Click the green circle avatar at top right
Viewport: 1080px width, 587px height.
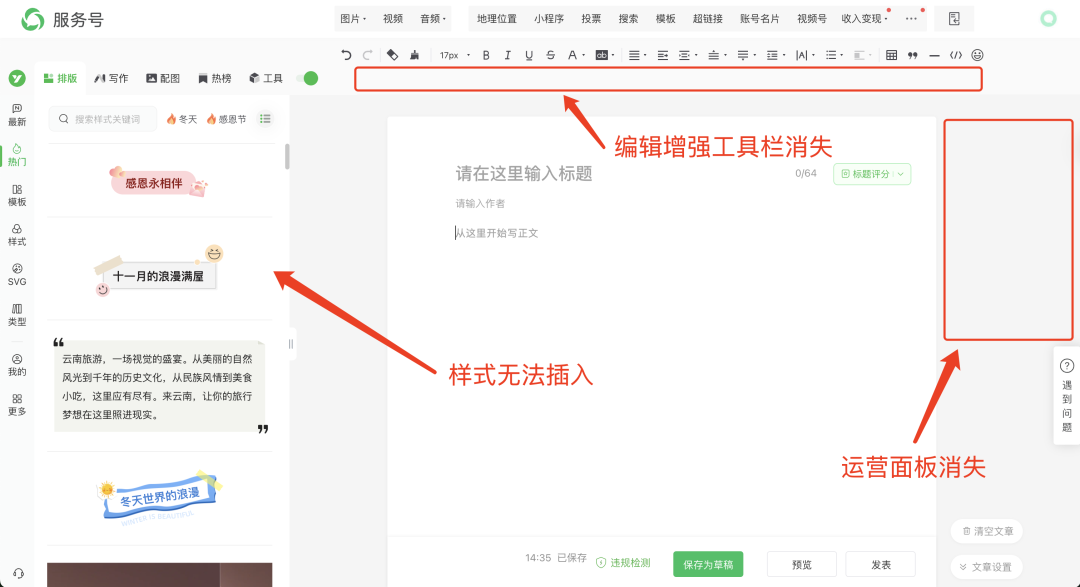click(x=1048, y=19)
